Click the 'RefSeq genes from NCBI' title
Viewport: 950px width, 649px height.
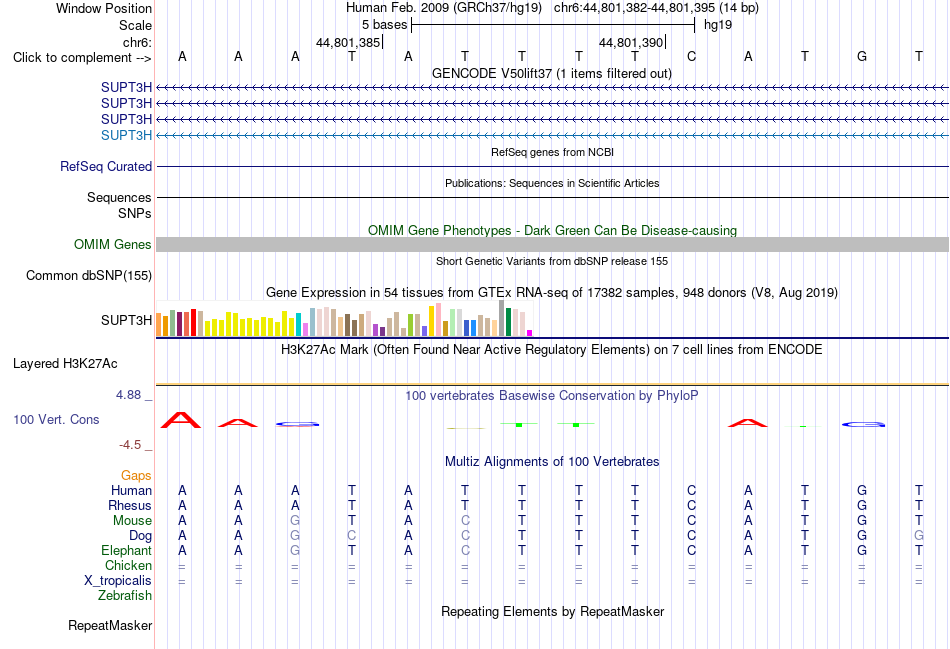point(552,152)
